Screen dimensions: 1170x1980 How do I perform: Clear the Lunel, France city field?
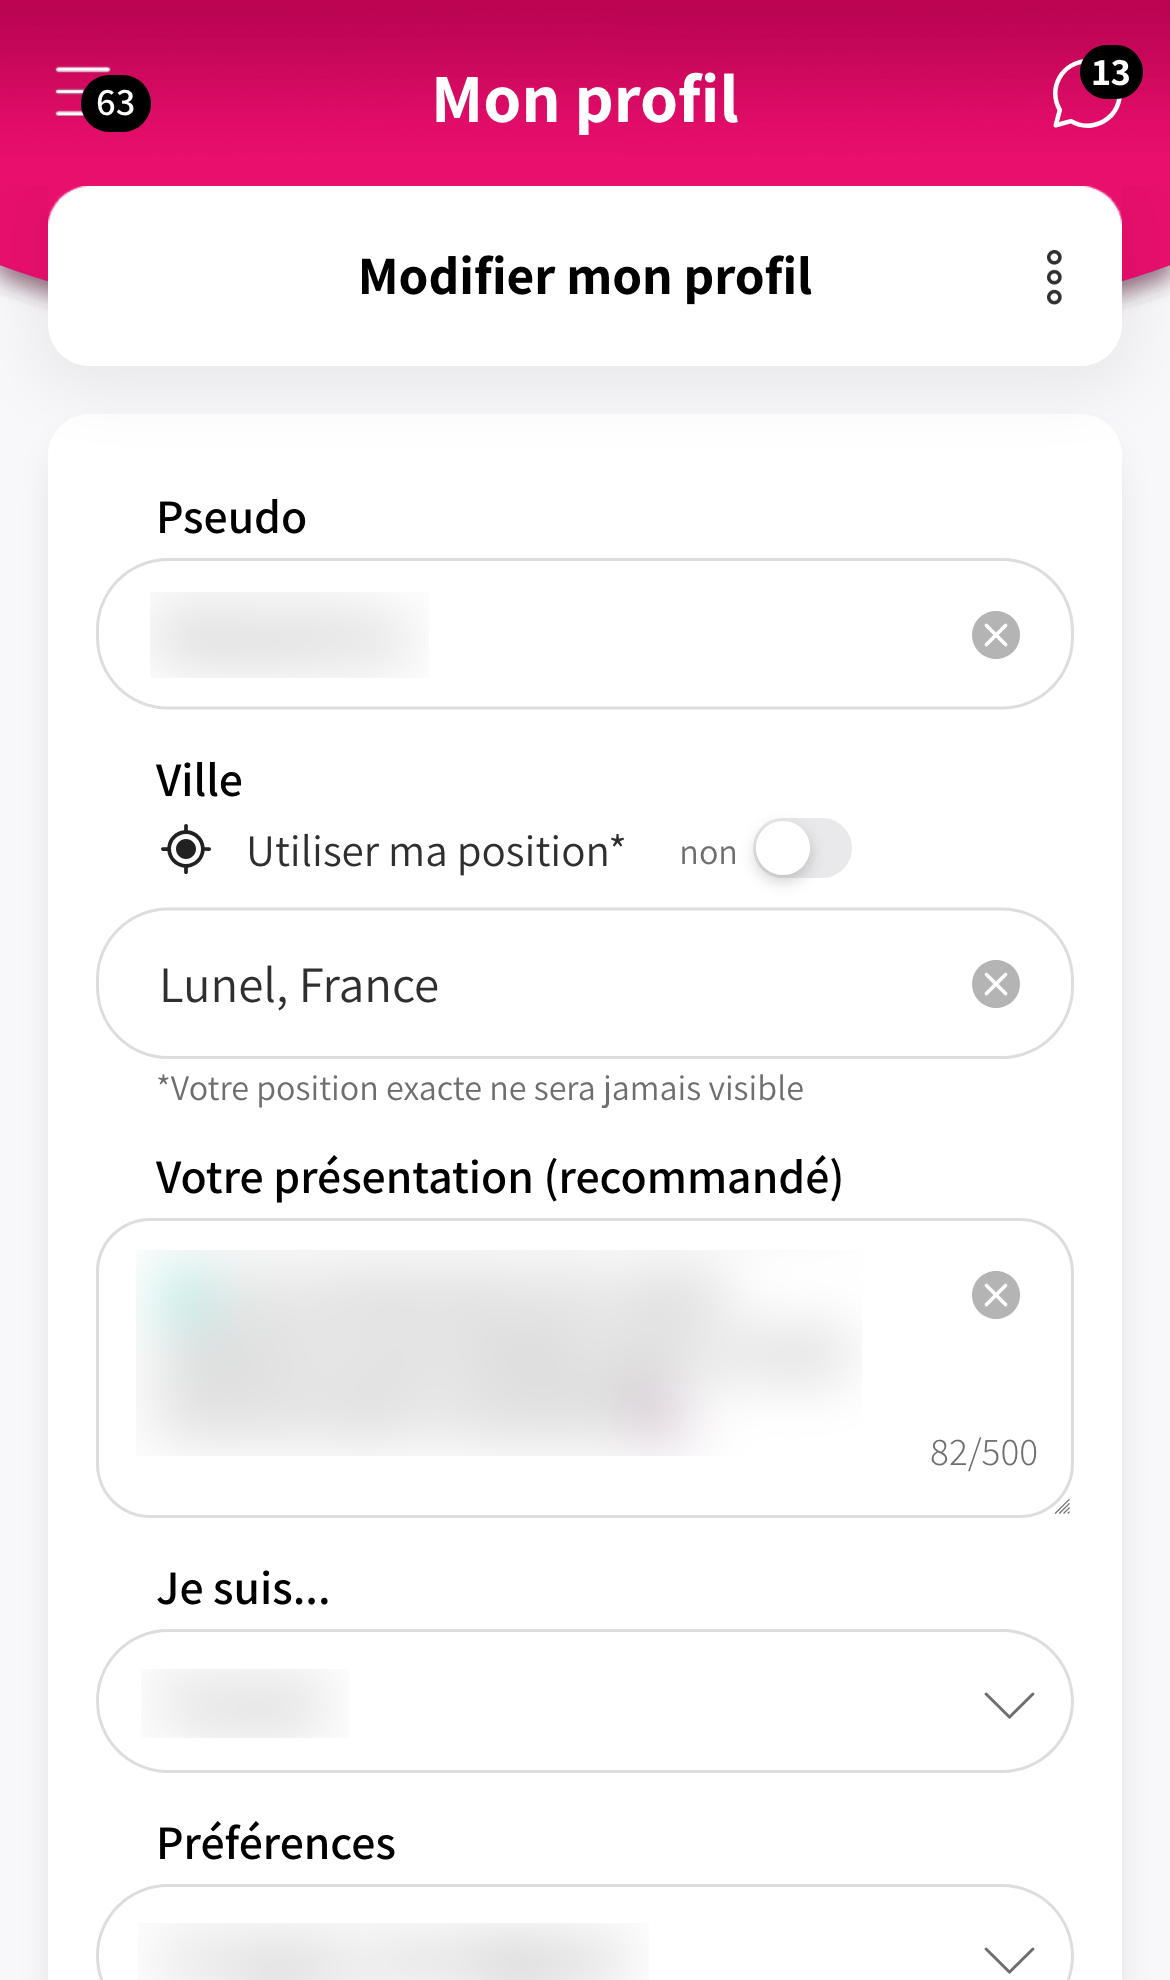(x=995, y=984)
